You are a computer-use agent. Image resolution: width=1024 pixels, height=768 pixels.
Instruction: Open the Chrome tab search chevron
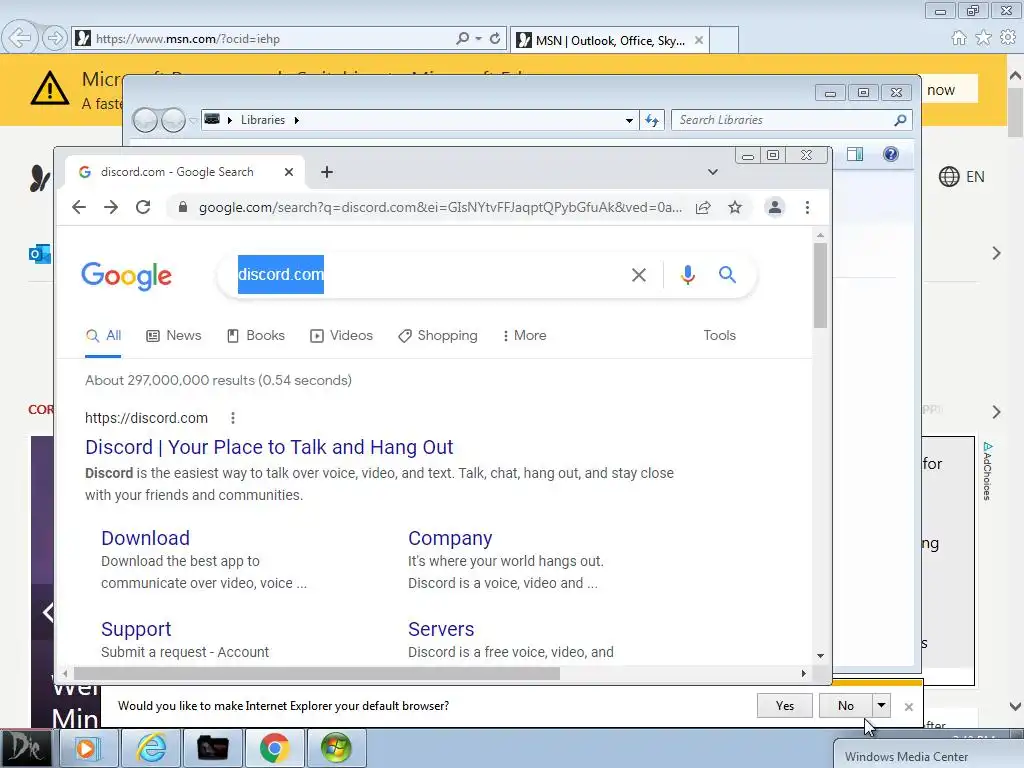pos(712,172)
